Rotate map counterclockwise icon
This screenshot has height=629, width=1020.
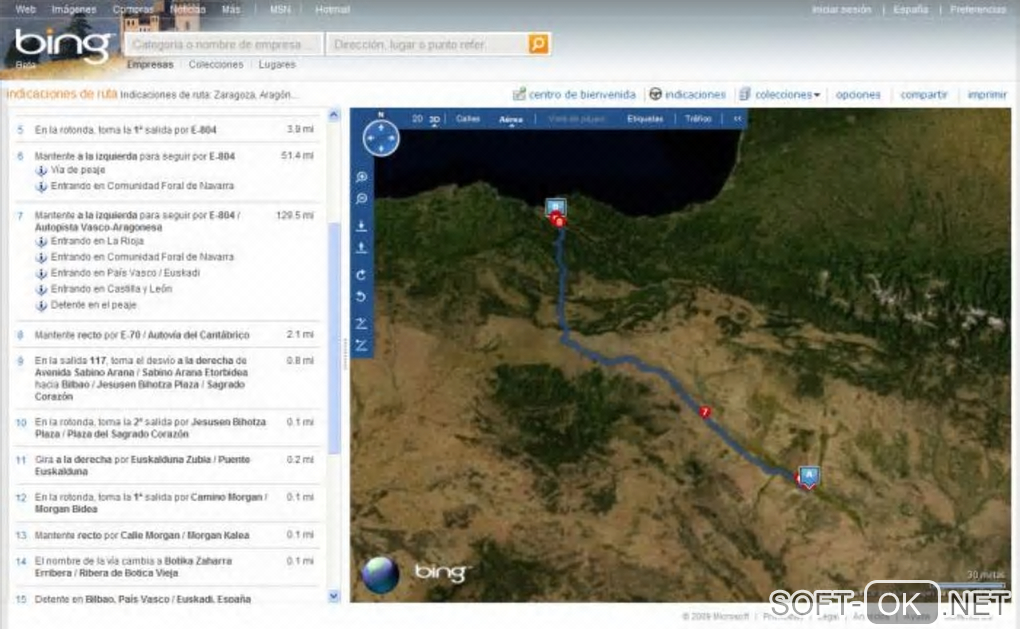(362, 297)
